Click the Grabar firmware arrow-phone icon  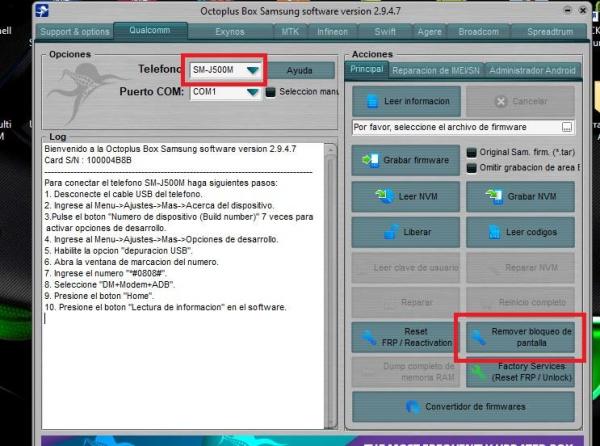click(x=370, y=160)
